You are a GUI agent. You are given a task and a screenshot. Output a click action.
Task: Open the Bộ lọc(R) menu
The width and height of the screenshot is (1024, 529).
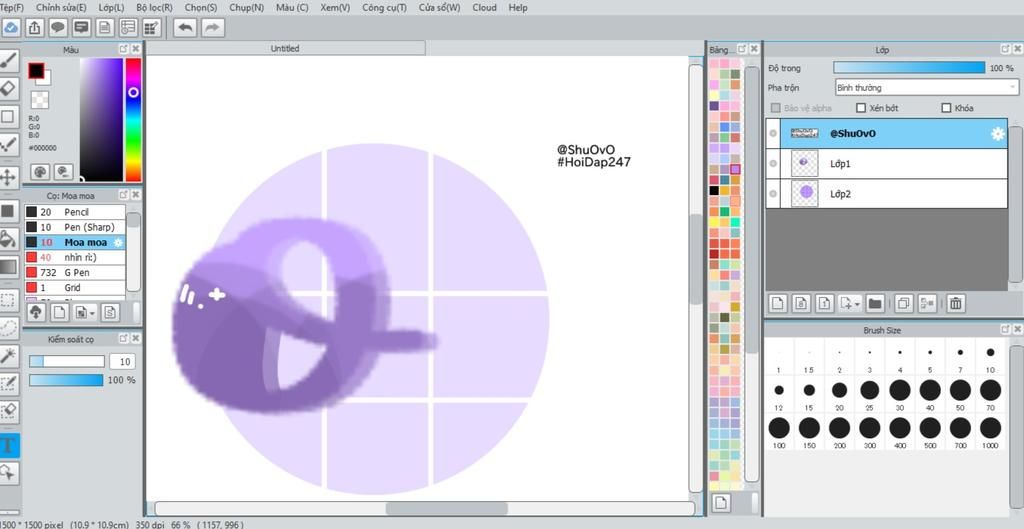click(155, 8)
